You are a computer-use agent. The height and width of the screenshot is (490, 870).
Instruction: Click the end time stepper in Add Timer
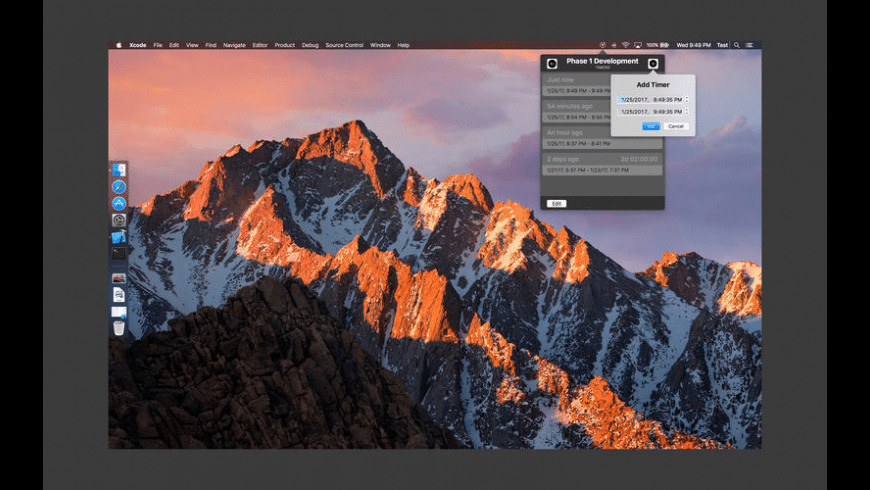click(x=687, y=112)
